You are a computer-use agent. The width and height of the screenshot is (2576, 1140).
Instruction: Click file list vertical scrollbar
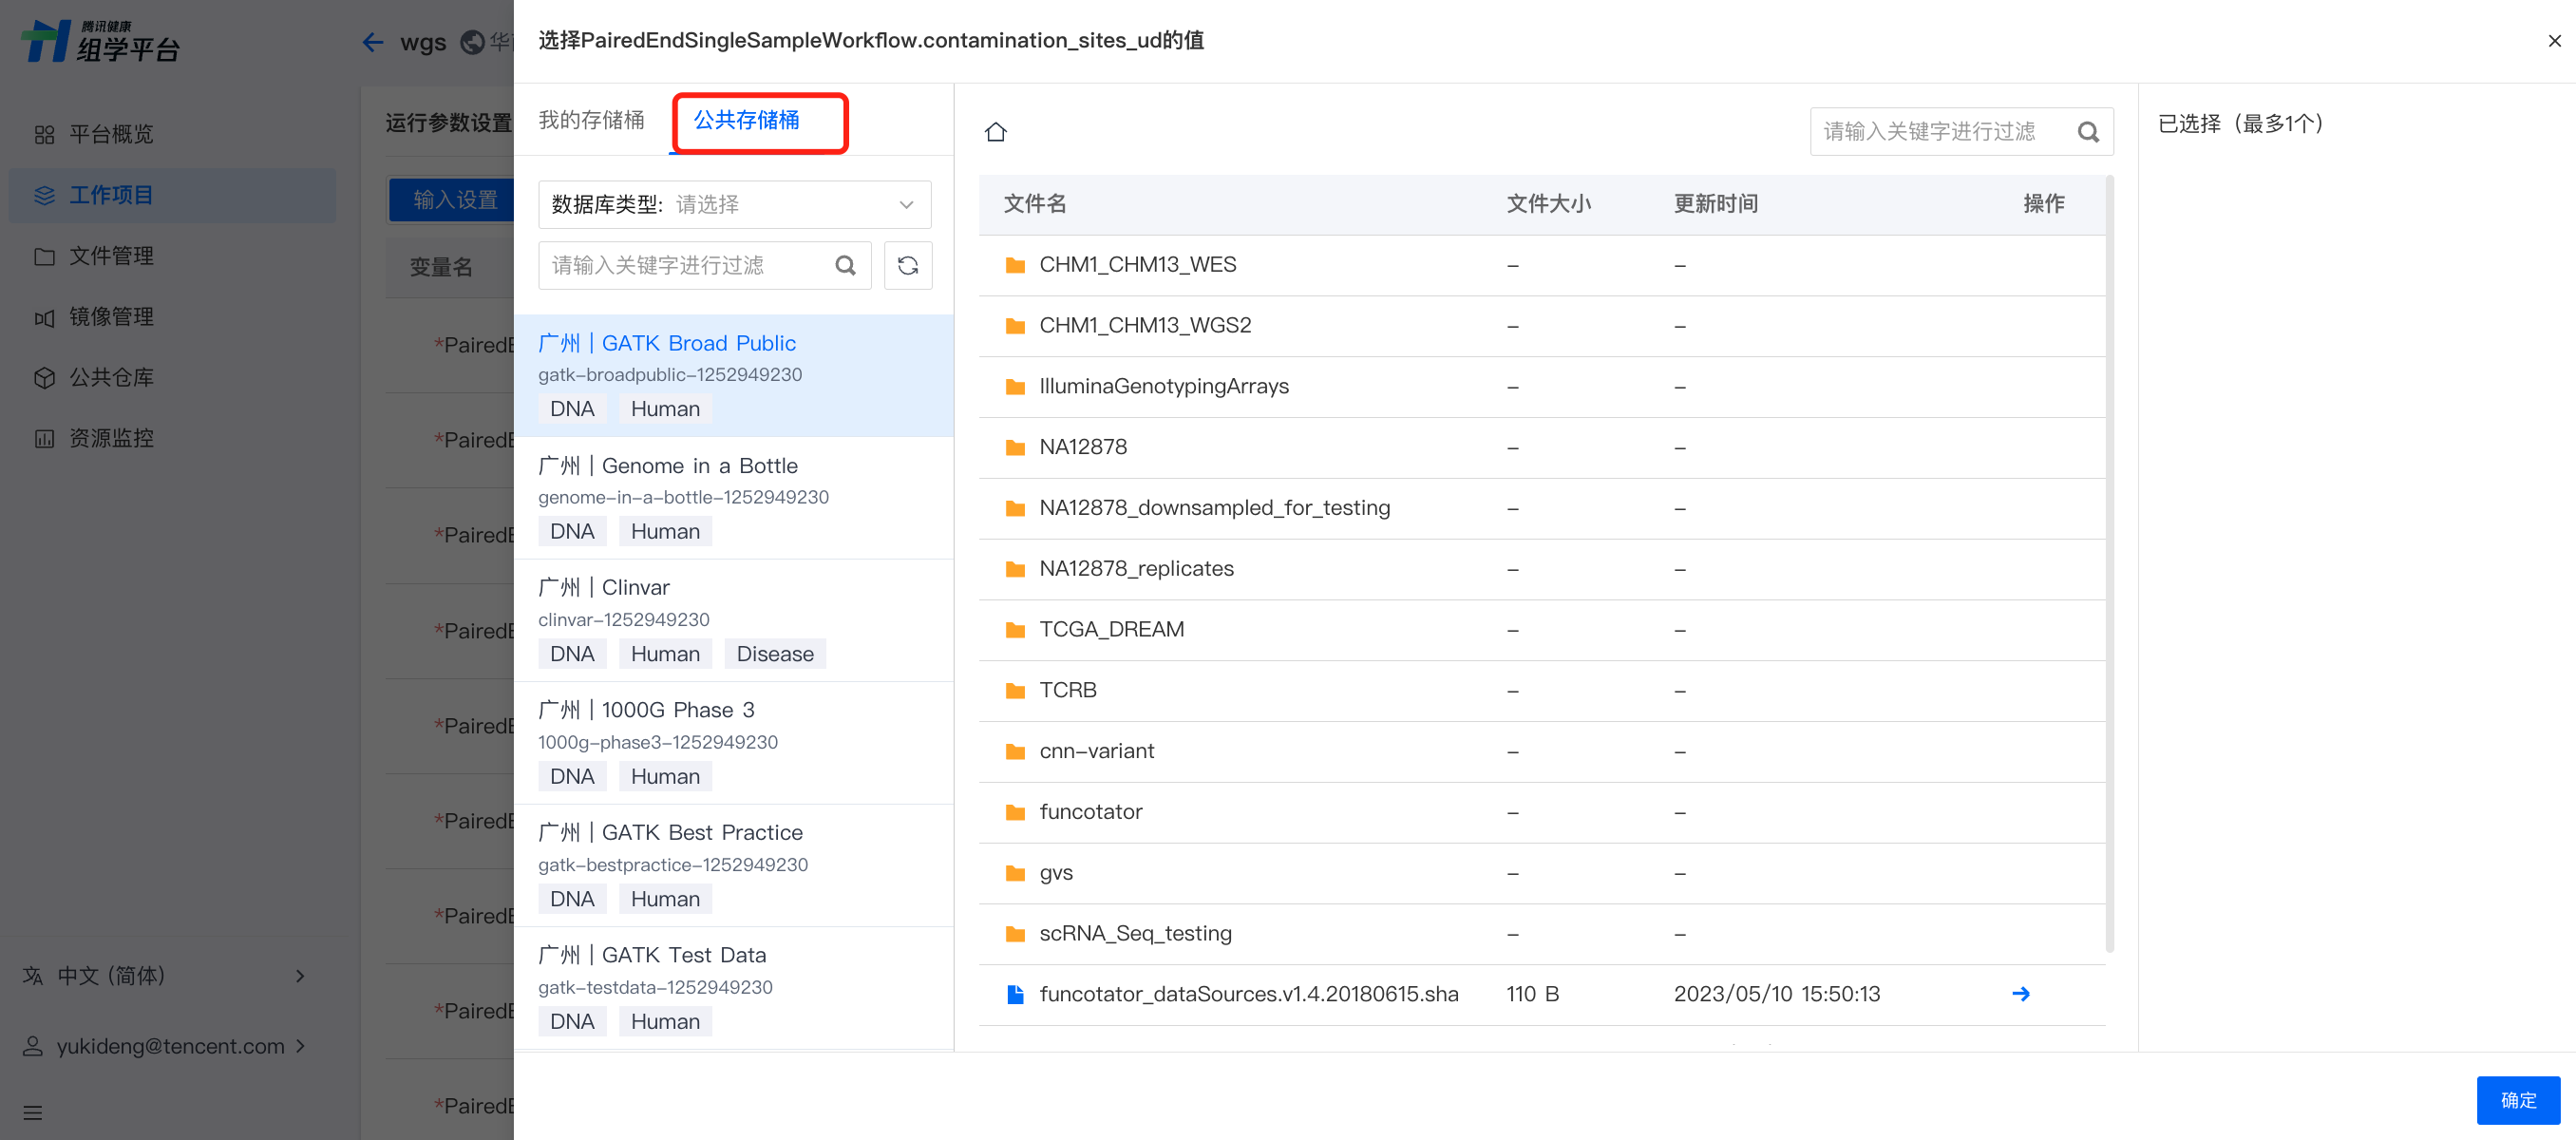(x=2109, y=565)
